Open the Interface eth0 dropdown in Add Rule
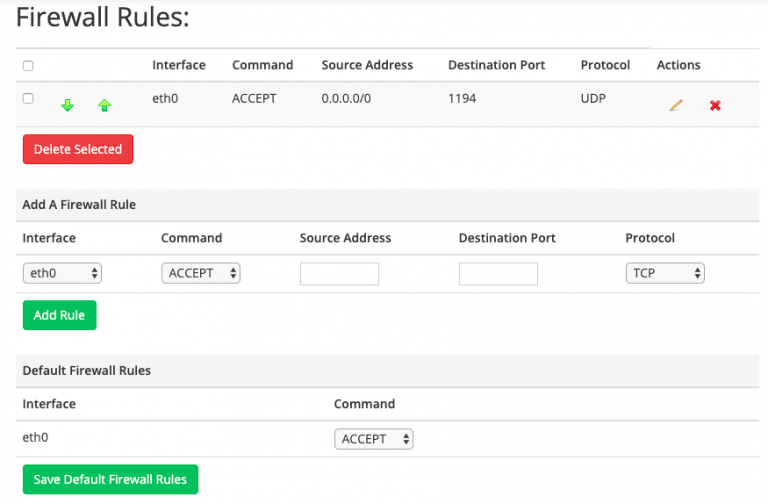 pos(62,273)
